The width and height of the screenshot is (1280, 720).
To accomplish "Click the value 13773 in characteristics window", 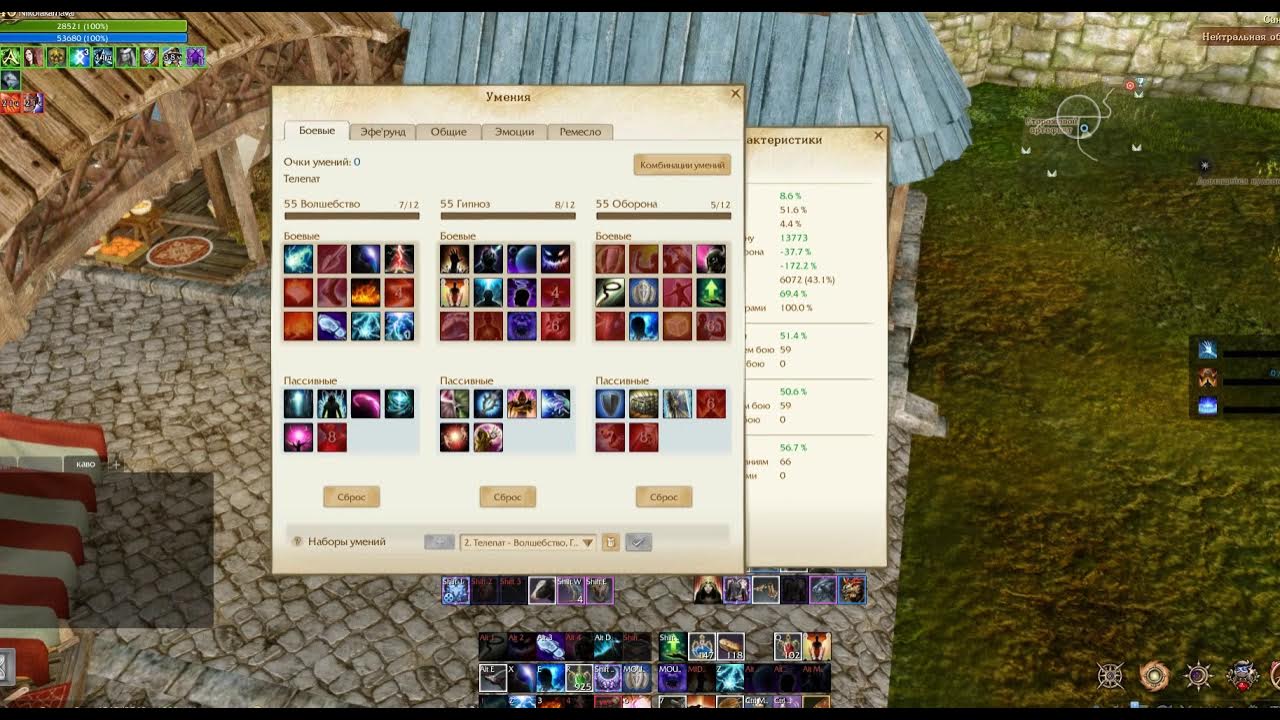I will (x=794, y=238).
